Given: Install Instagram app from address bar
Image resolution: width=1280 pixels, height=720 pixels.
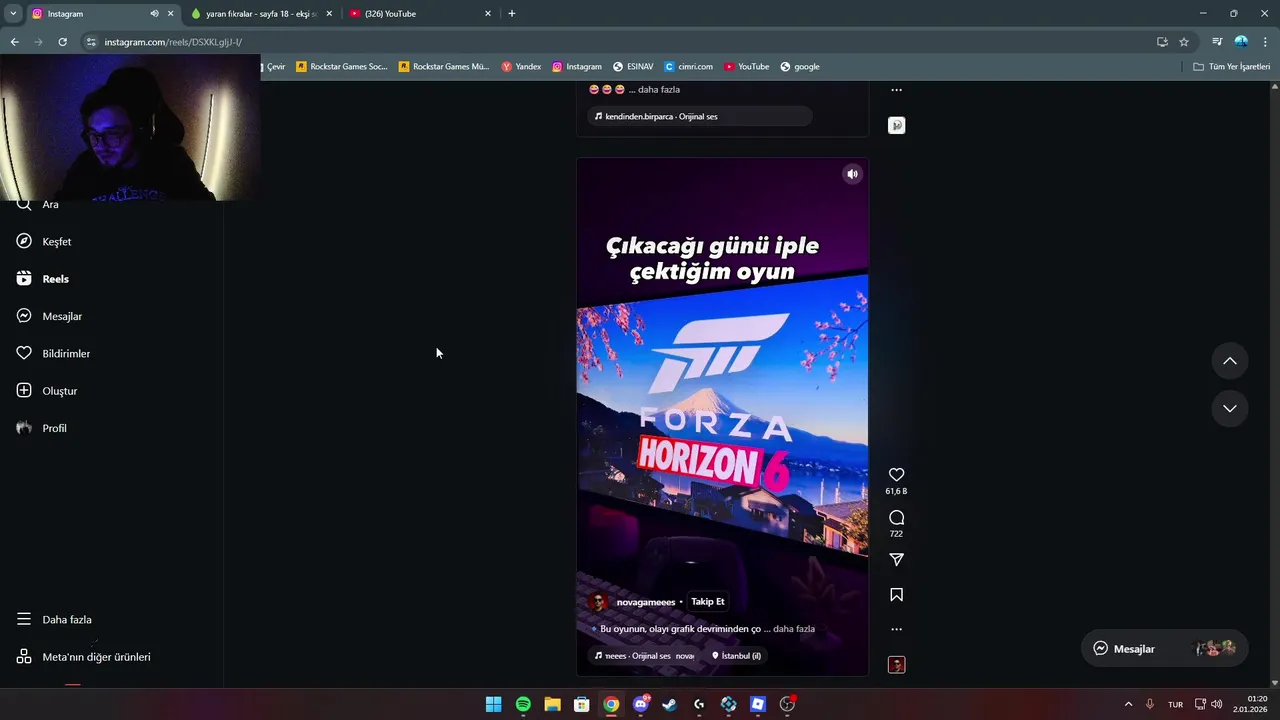Looking at the screenshot, I should coord(1162,42).
